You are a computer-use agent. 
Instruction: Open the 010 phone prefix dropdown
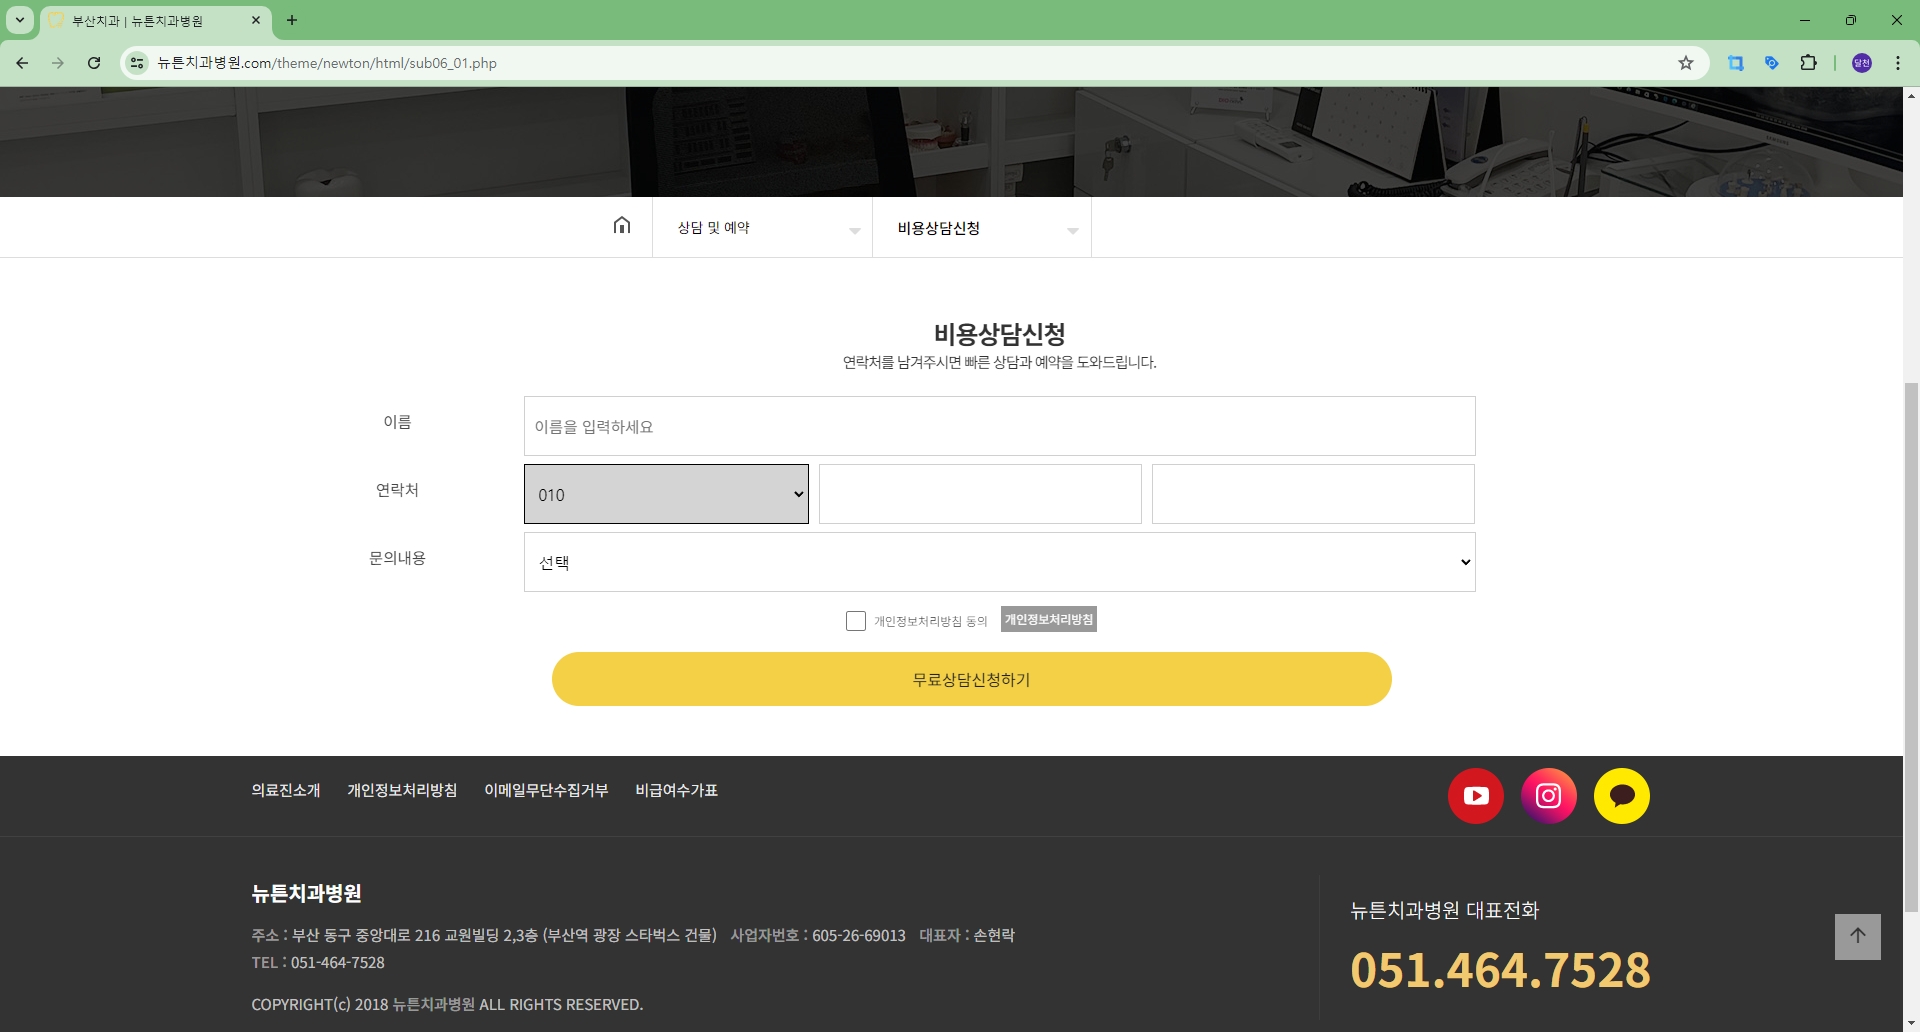[x=666, y=494]
